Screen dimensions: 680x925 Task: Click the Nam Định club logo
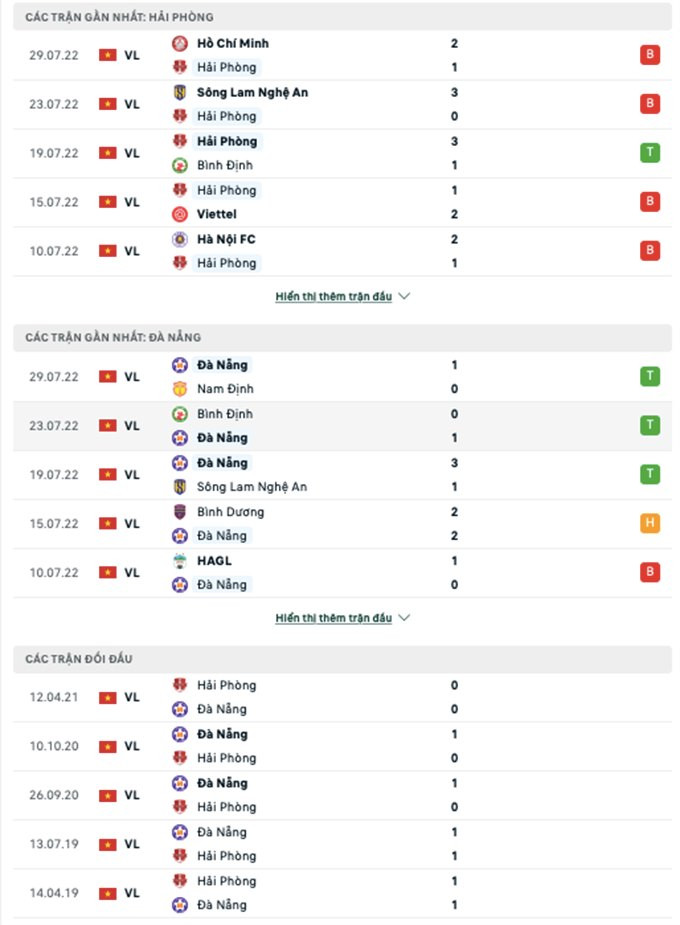click(x=180, y=389)
